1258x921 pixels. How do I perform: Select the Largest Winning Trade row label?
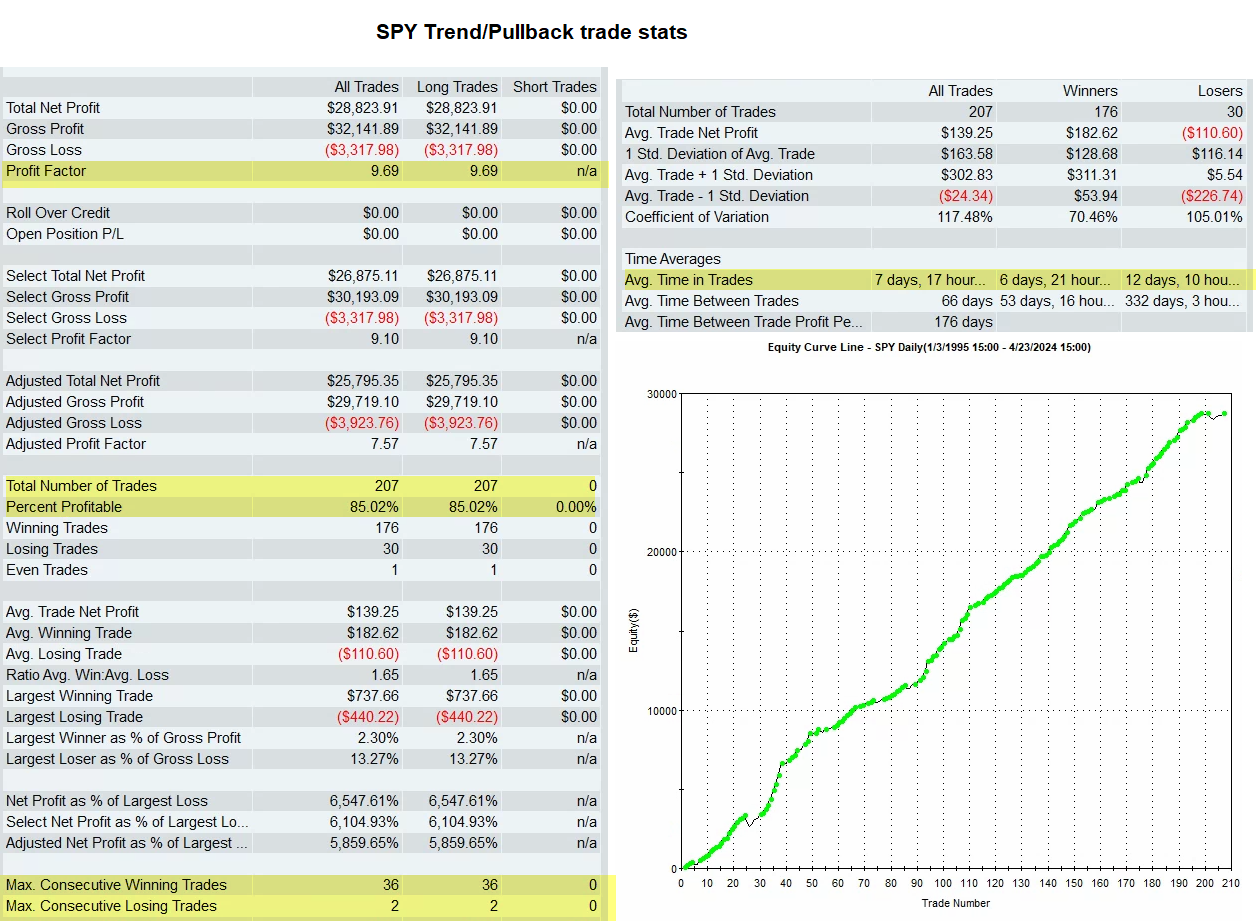(79, 696)
